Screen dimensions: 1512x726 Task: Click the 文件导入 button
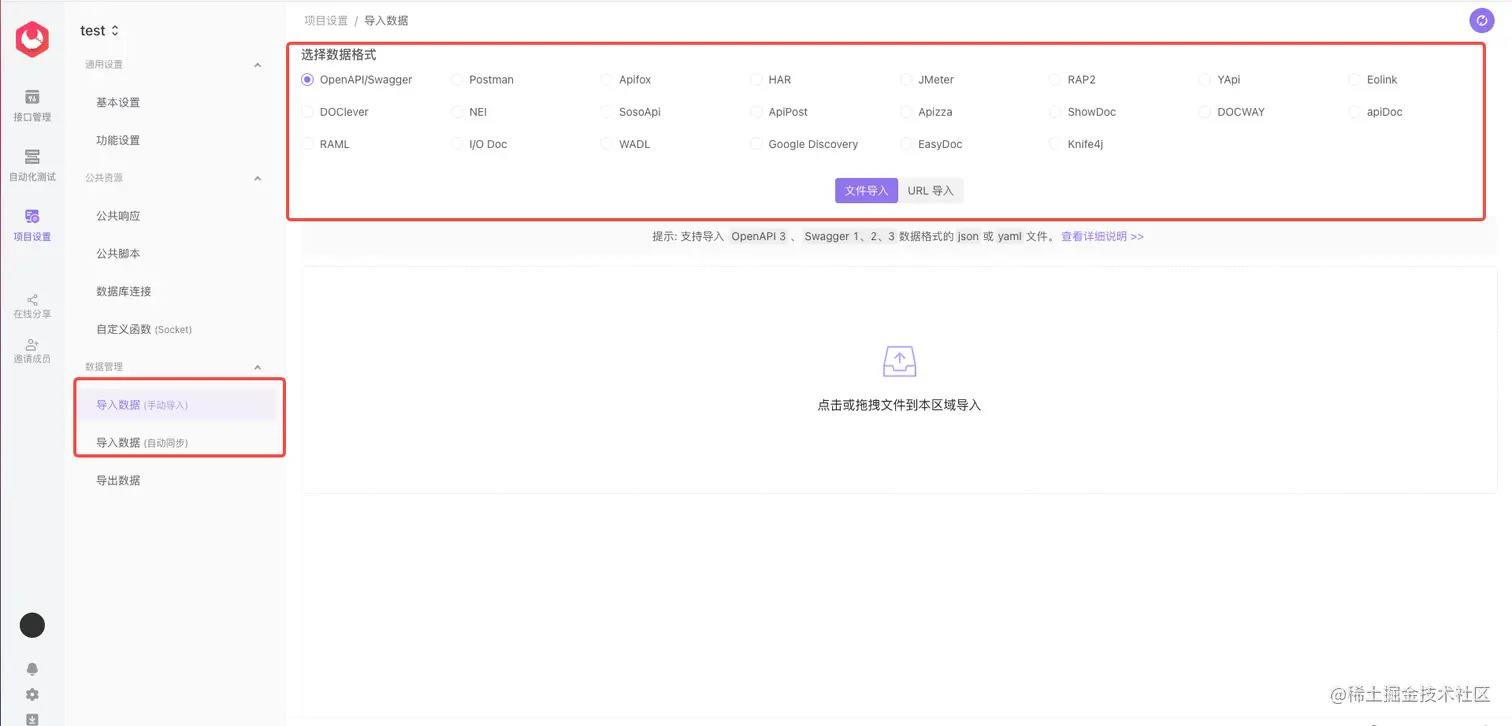click(866, 190)
